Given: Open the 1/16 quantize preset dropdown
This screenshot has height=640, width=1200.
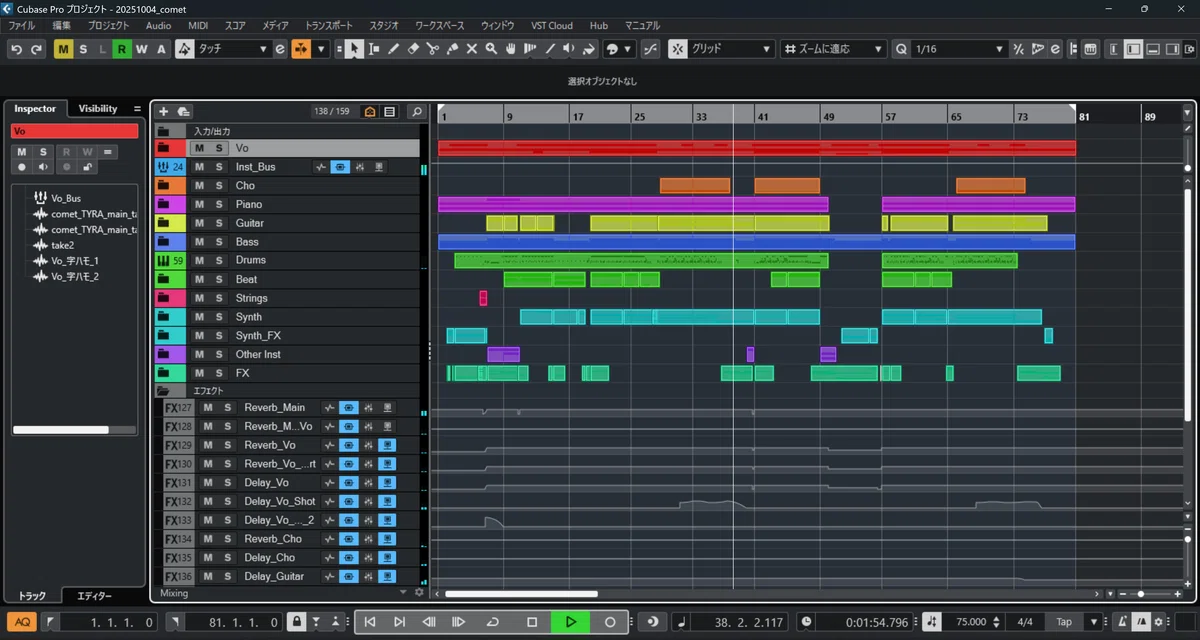Looking at the screenshot, I should (x=958, y=49).
